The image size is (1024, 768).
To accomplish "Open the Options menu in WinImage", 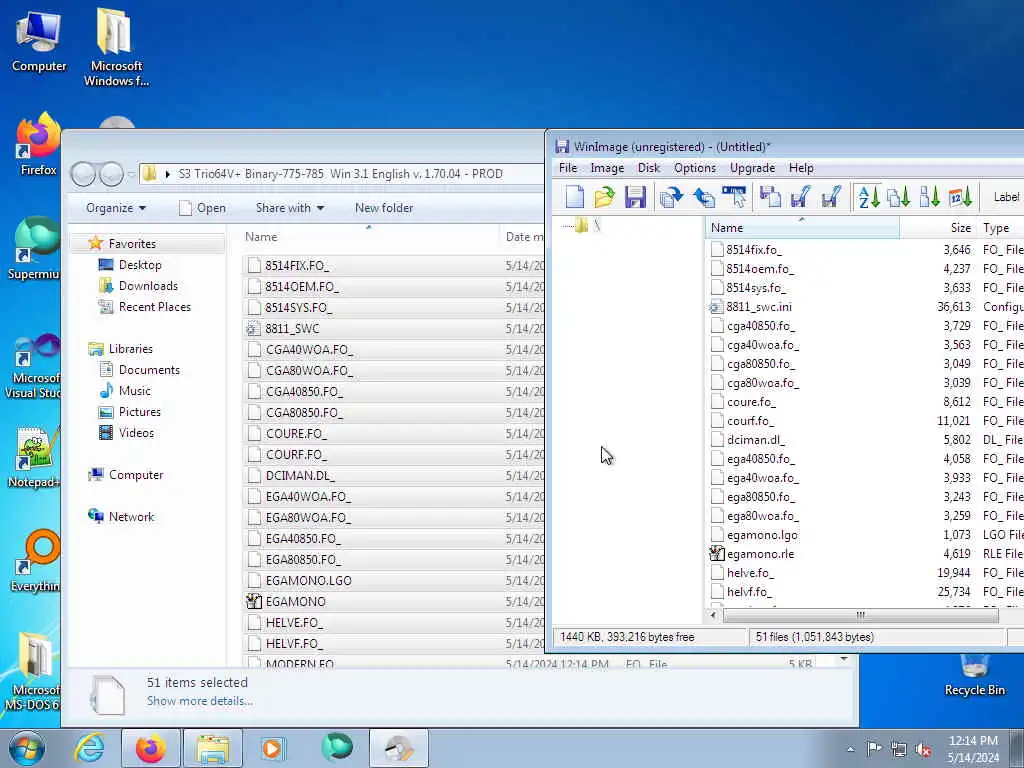I will (x=695, y=168).
